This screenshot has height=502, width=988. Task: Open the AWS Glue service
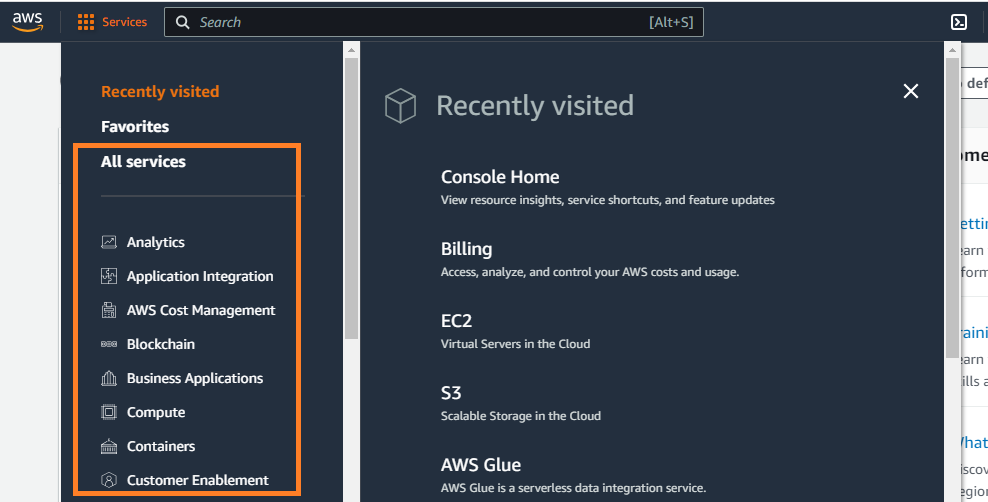[x=481, y=465]
